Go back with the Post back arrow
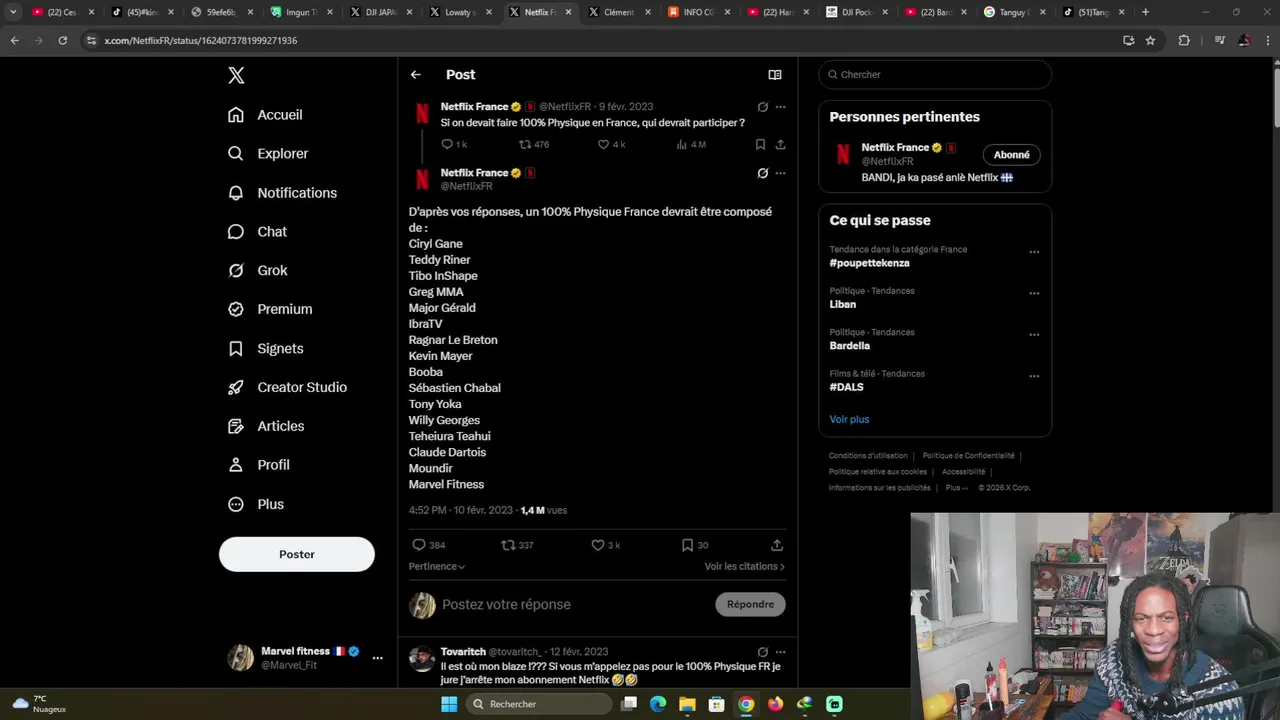Screen dimensions: 1280x720 (416, 75)
